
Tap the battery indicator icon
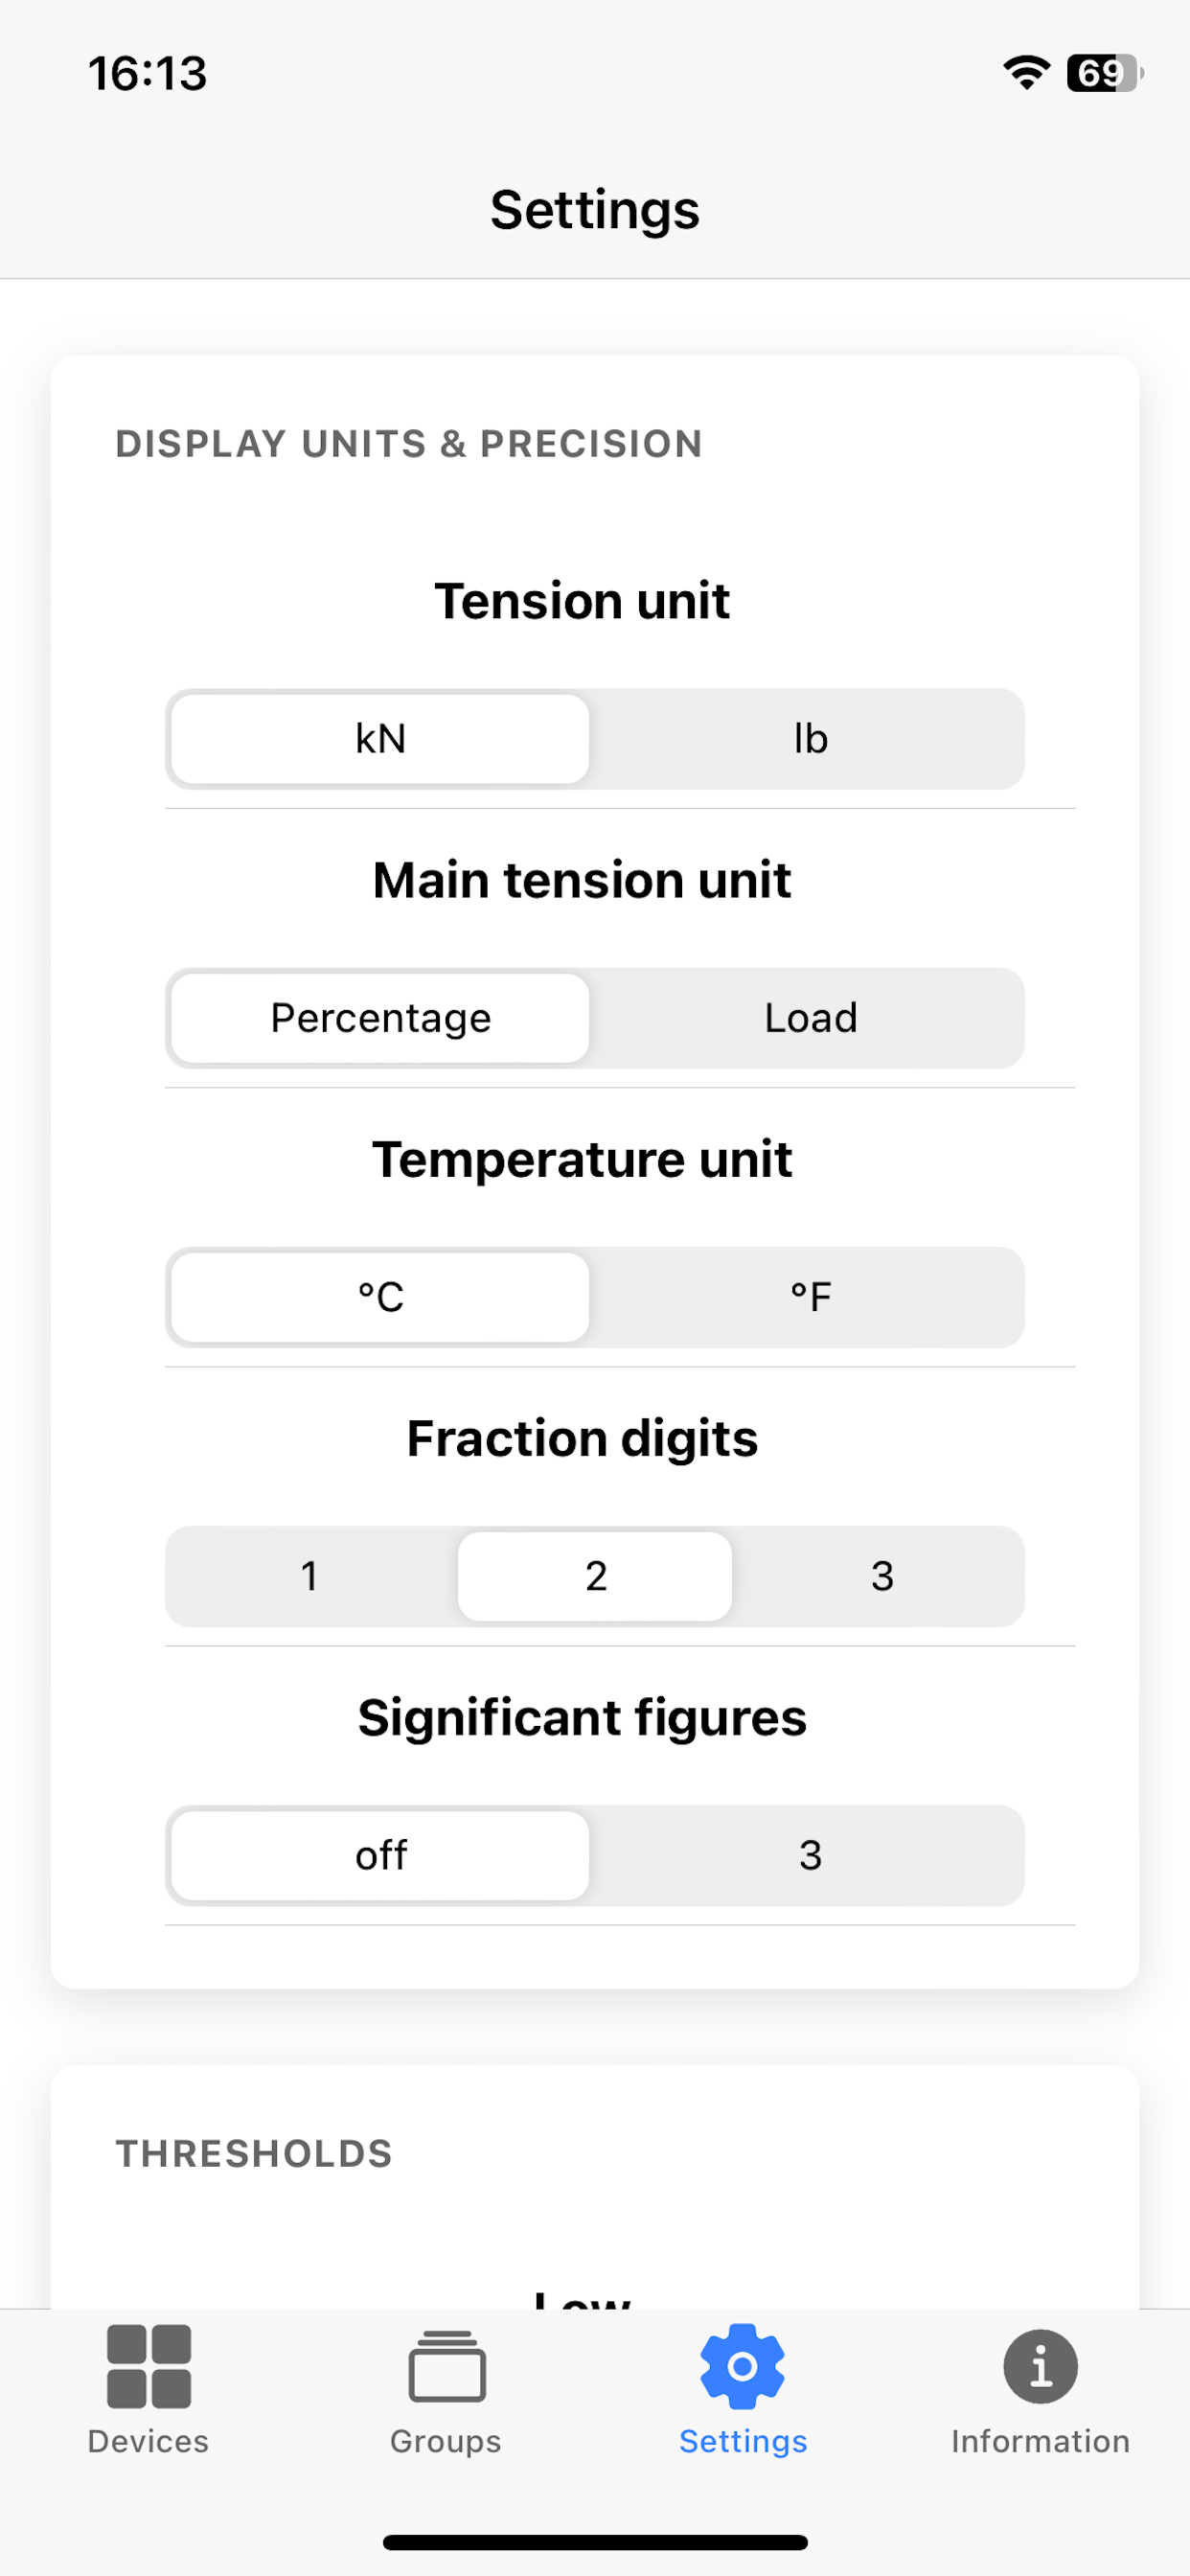point(1104,73)
